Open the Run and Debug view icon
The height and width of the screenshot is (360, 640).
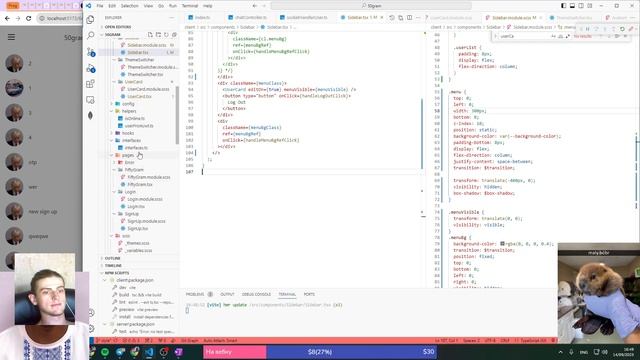[91, 68]
